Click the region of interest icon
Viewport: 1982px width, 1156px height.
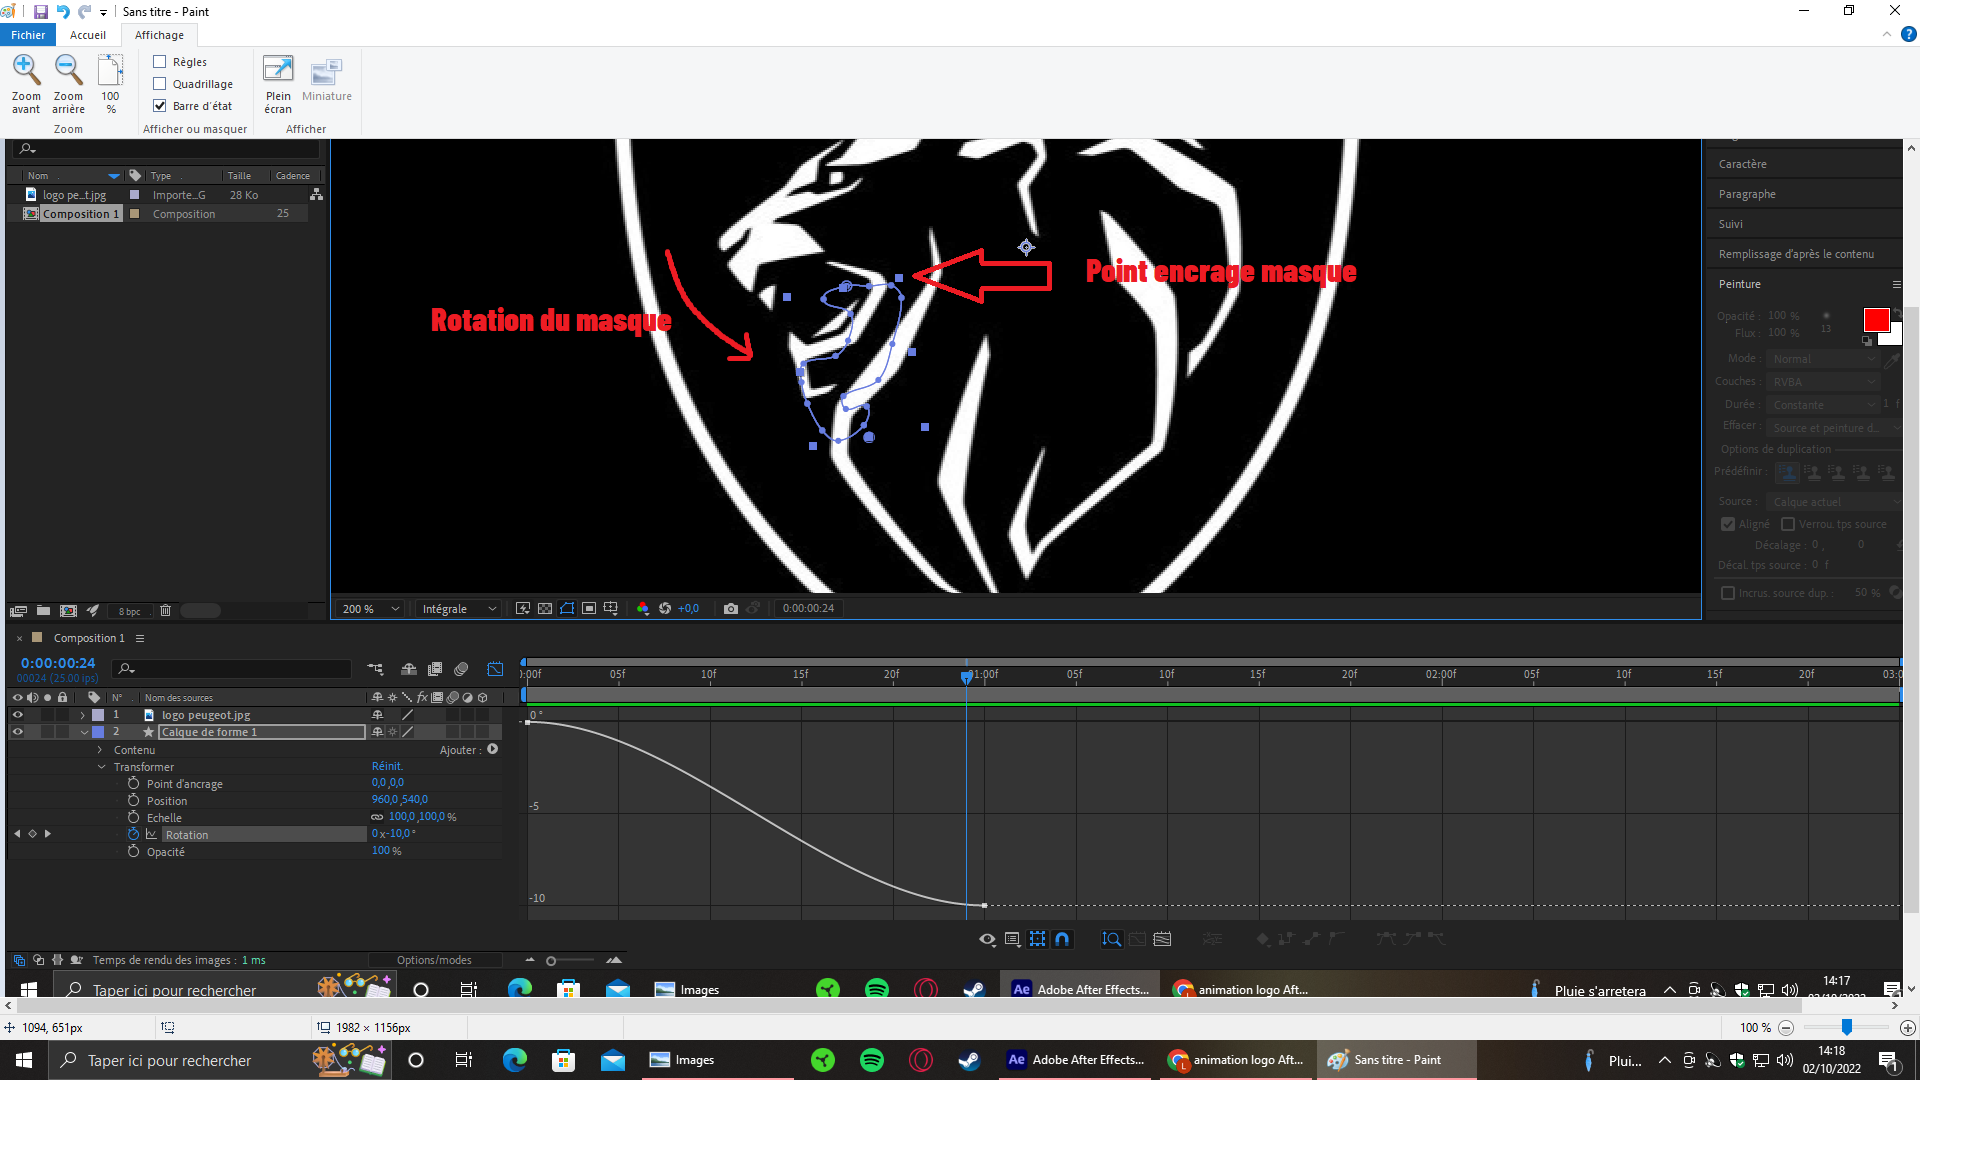(589, 608)
